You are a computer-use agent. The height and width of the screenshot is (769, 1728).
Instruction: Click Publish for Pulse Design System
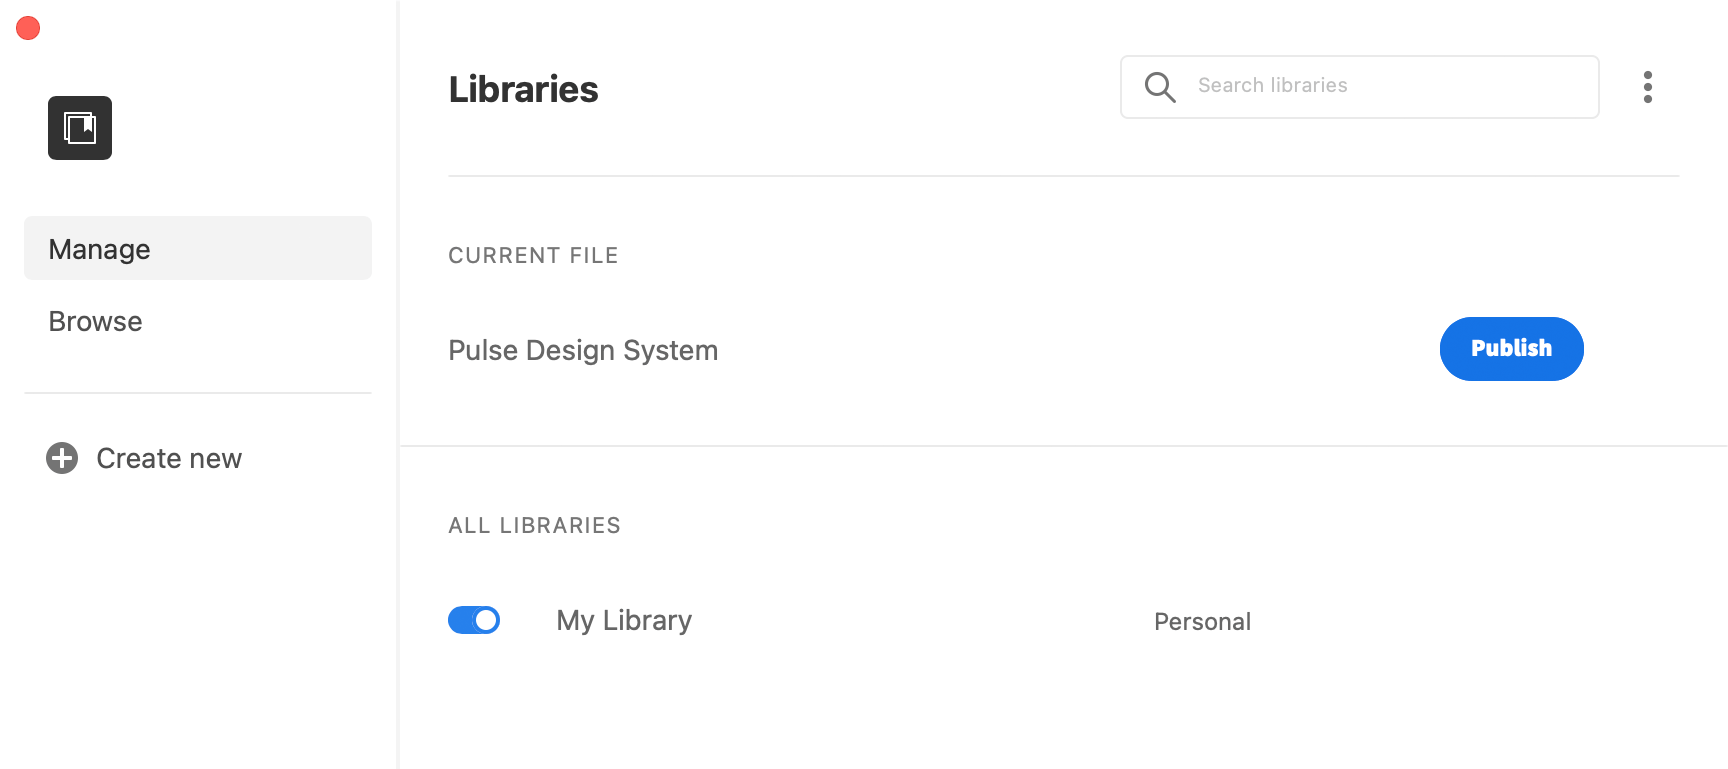click(x=1511, y=348)
